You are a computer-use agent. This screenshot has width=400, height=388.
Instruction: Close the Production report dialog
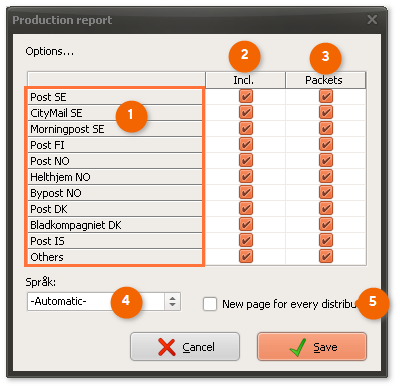tap(372, 20)
